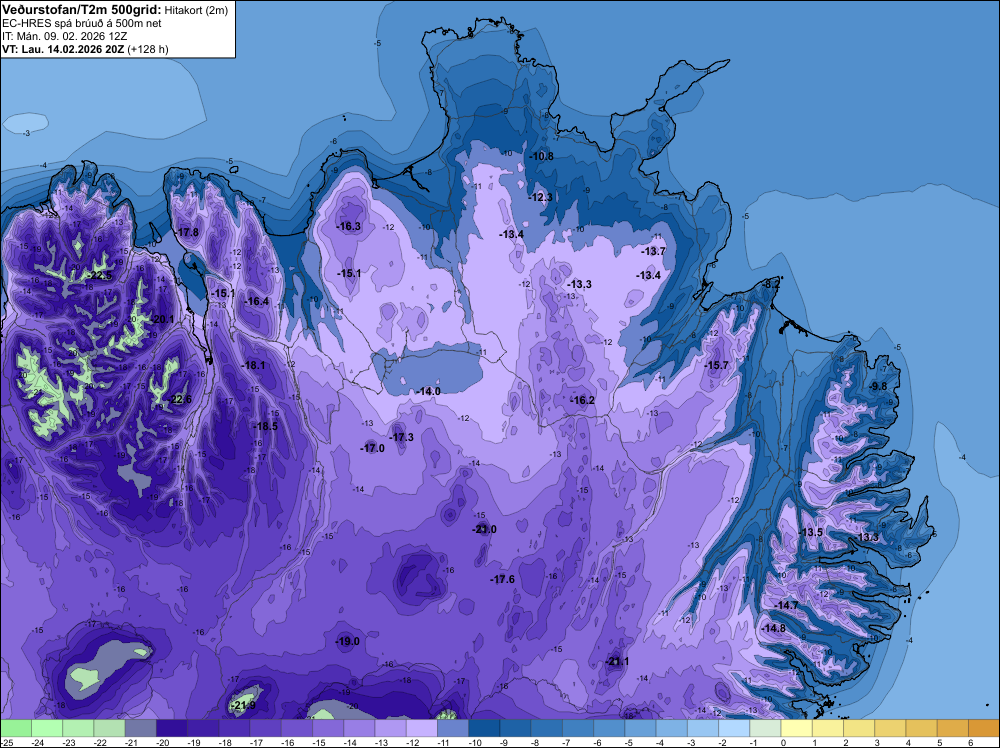Image resolution: width=1000 pixels, height=748 pixels.
Task: Select the light green -25 legend swatch
Action: click(x=15, y=728)
